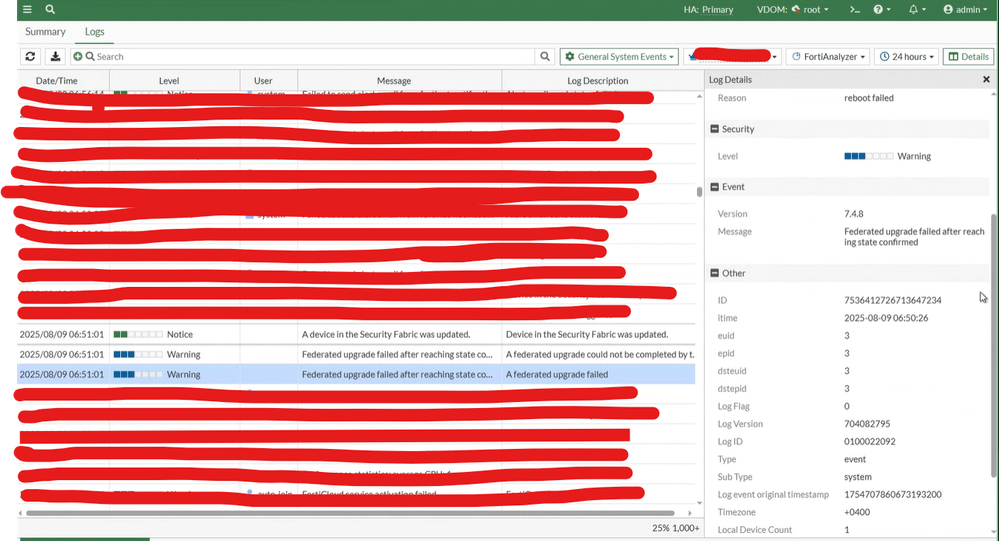Add a search filter with plus icon
The height and width of the screenshot is (541, 999).
[78, 57]
